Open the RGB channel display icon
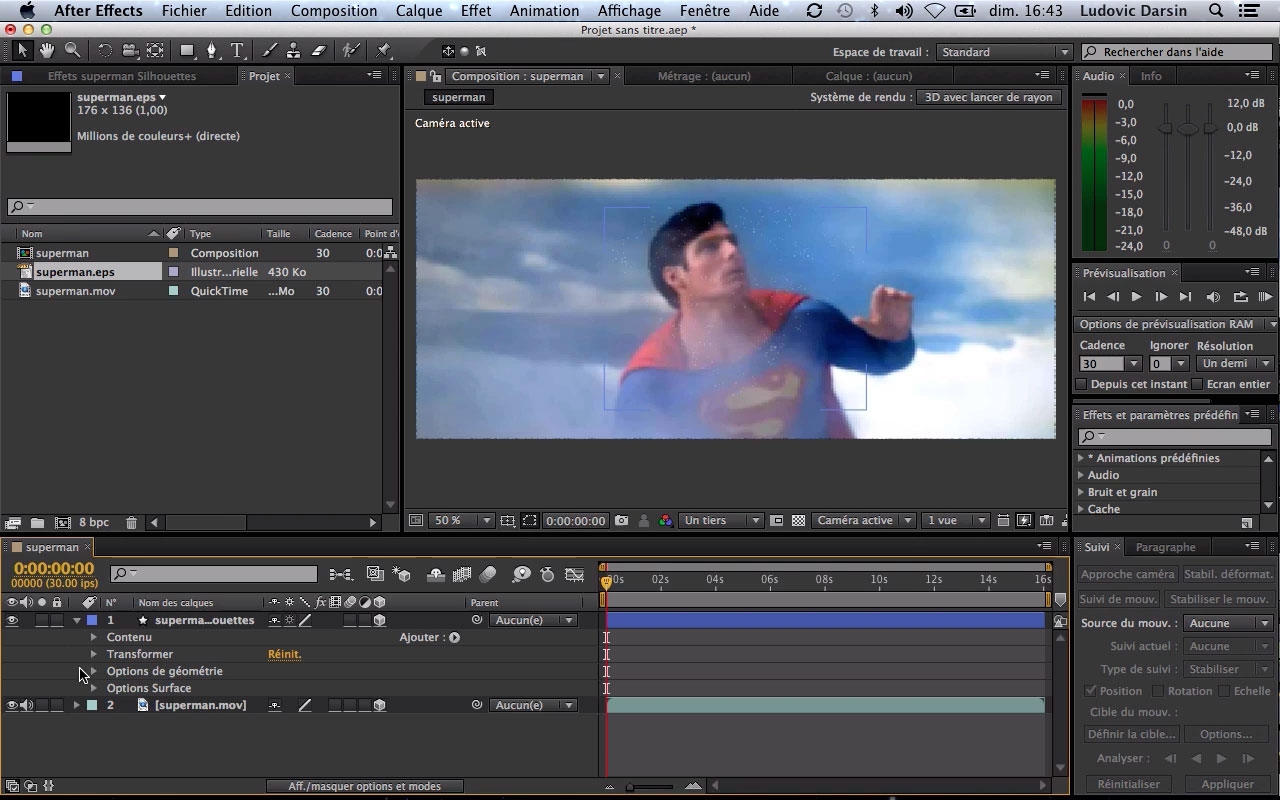 pyautogui.click(x=665, y=521)
